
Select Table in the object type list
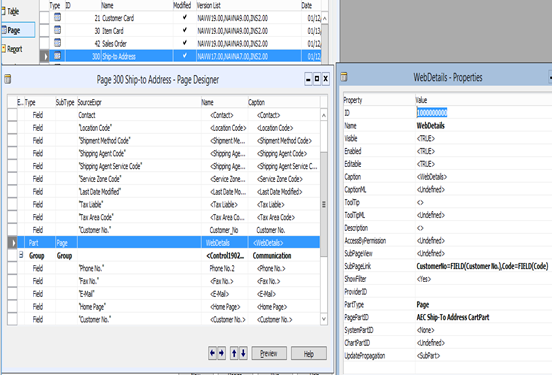click(x=13, y=11)
